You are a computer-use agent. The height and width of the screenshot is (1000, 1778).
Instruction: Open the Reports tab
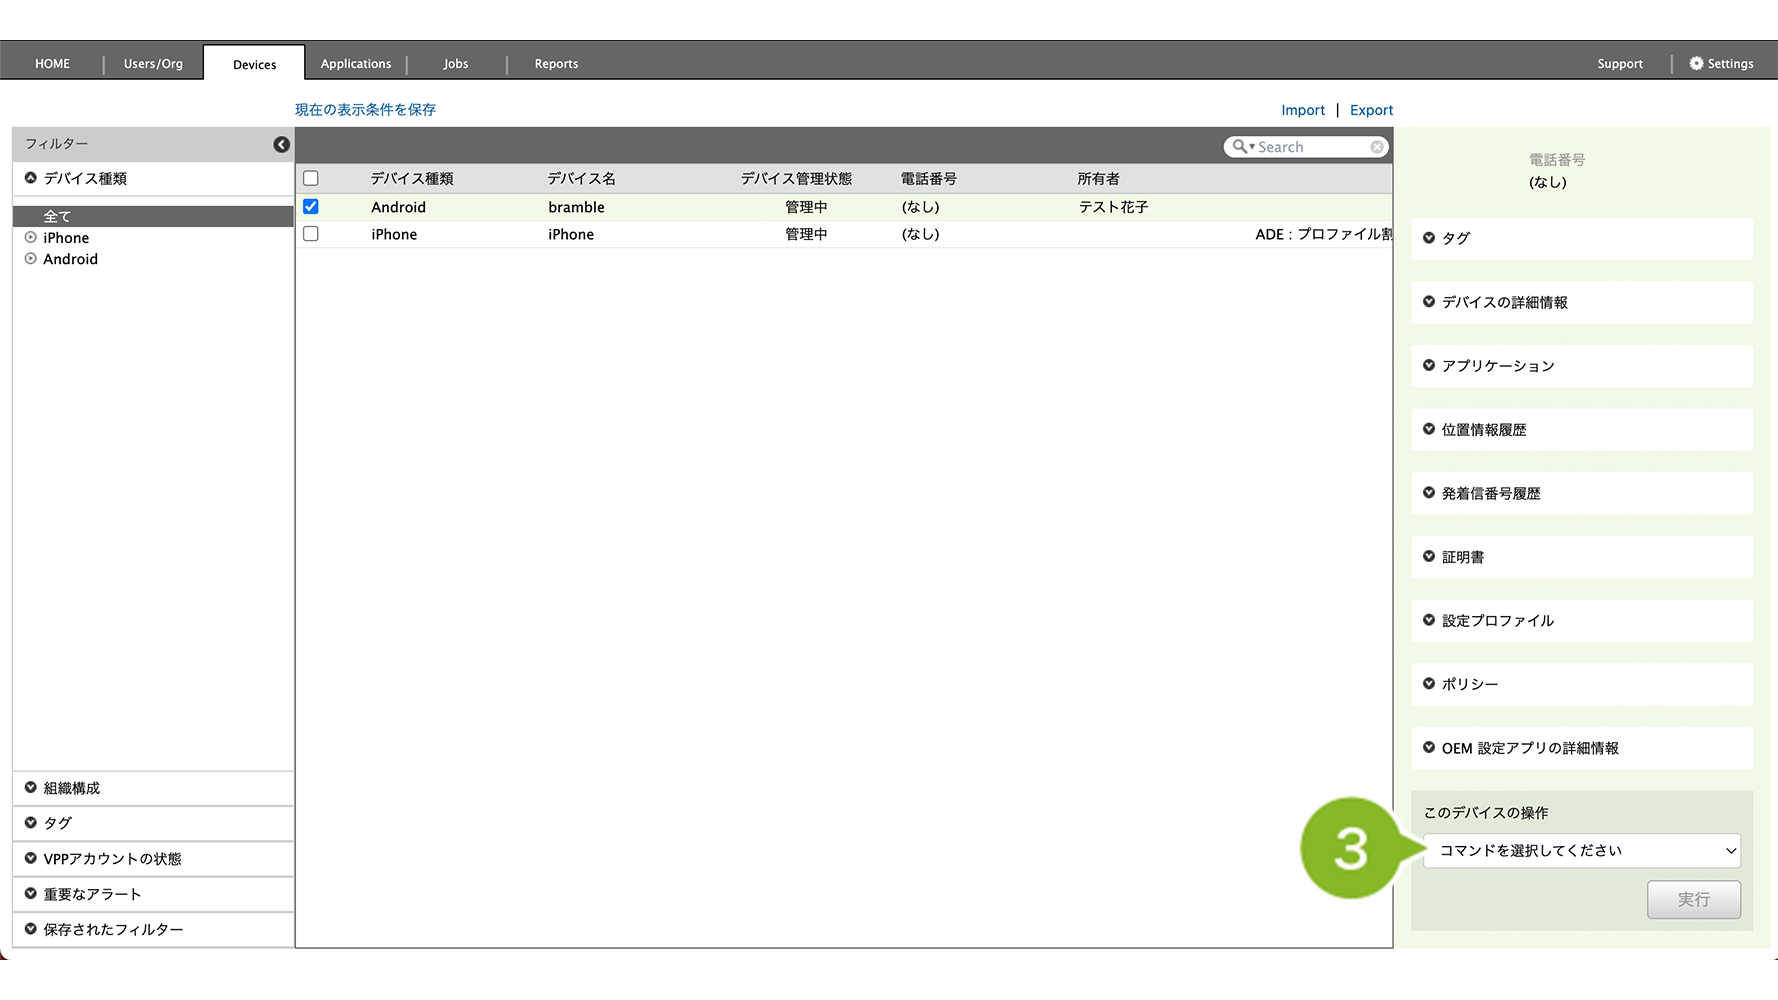pos(556,64)
